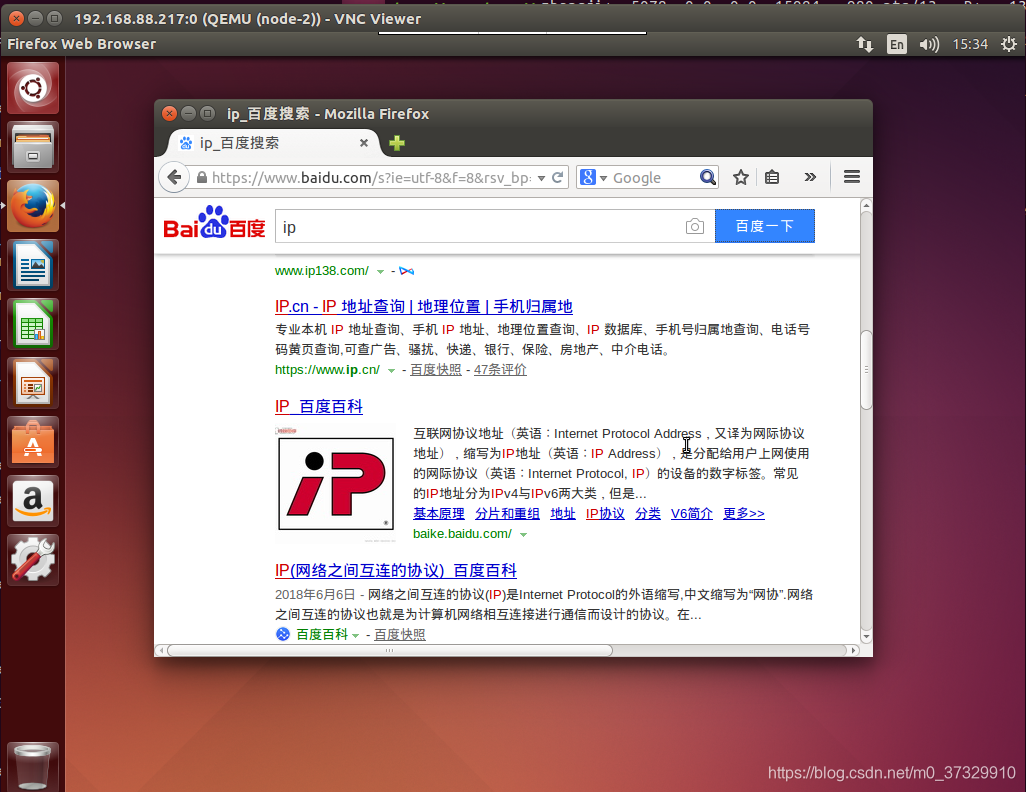Click the padlock site identity icon

[202, 177]
